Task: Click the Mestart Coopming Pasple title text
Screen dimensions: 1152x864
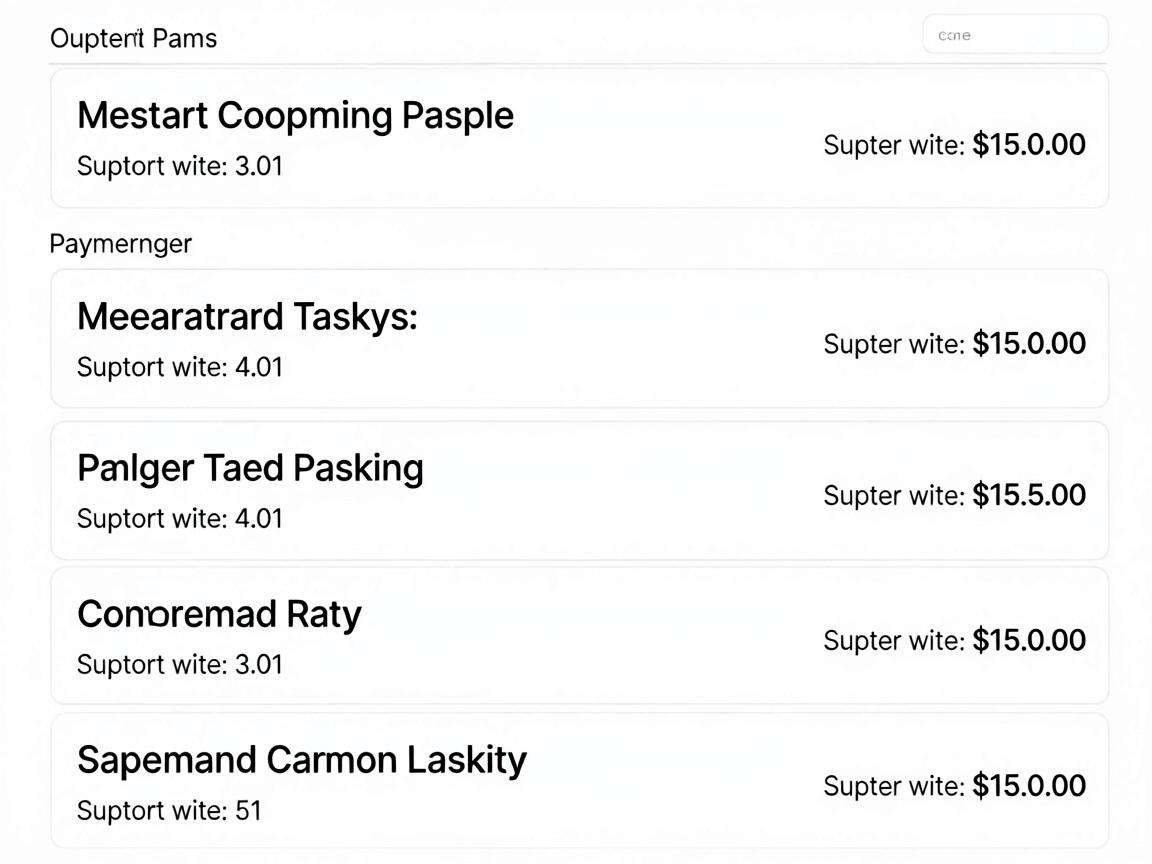Action: [x=295, y=116]
